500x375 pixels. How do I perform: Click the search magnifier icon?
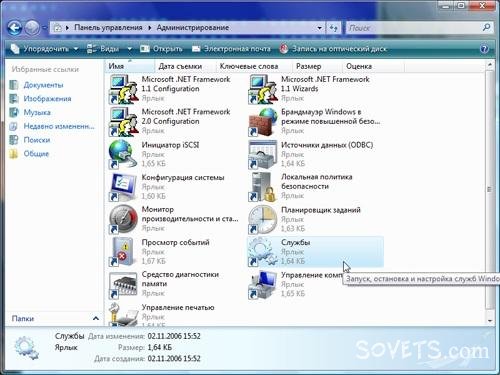pyautogui.click(x=486, y=27)
